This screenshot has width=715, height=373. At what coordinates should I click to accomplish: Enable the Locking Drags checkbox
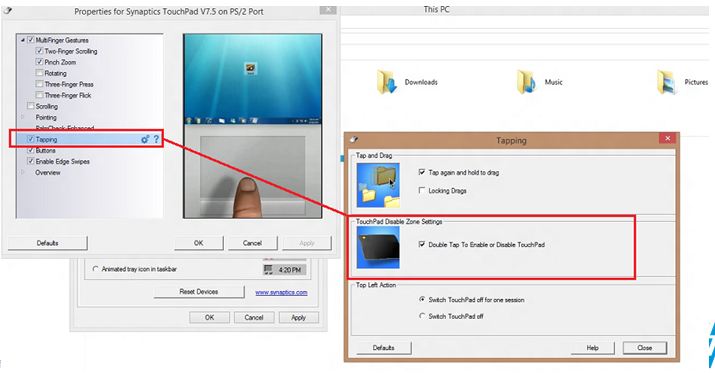point(422,191)
